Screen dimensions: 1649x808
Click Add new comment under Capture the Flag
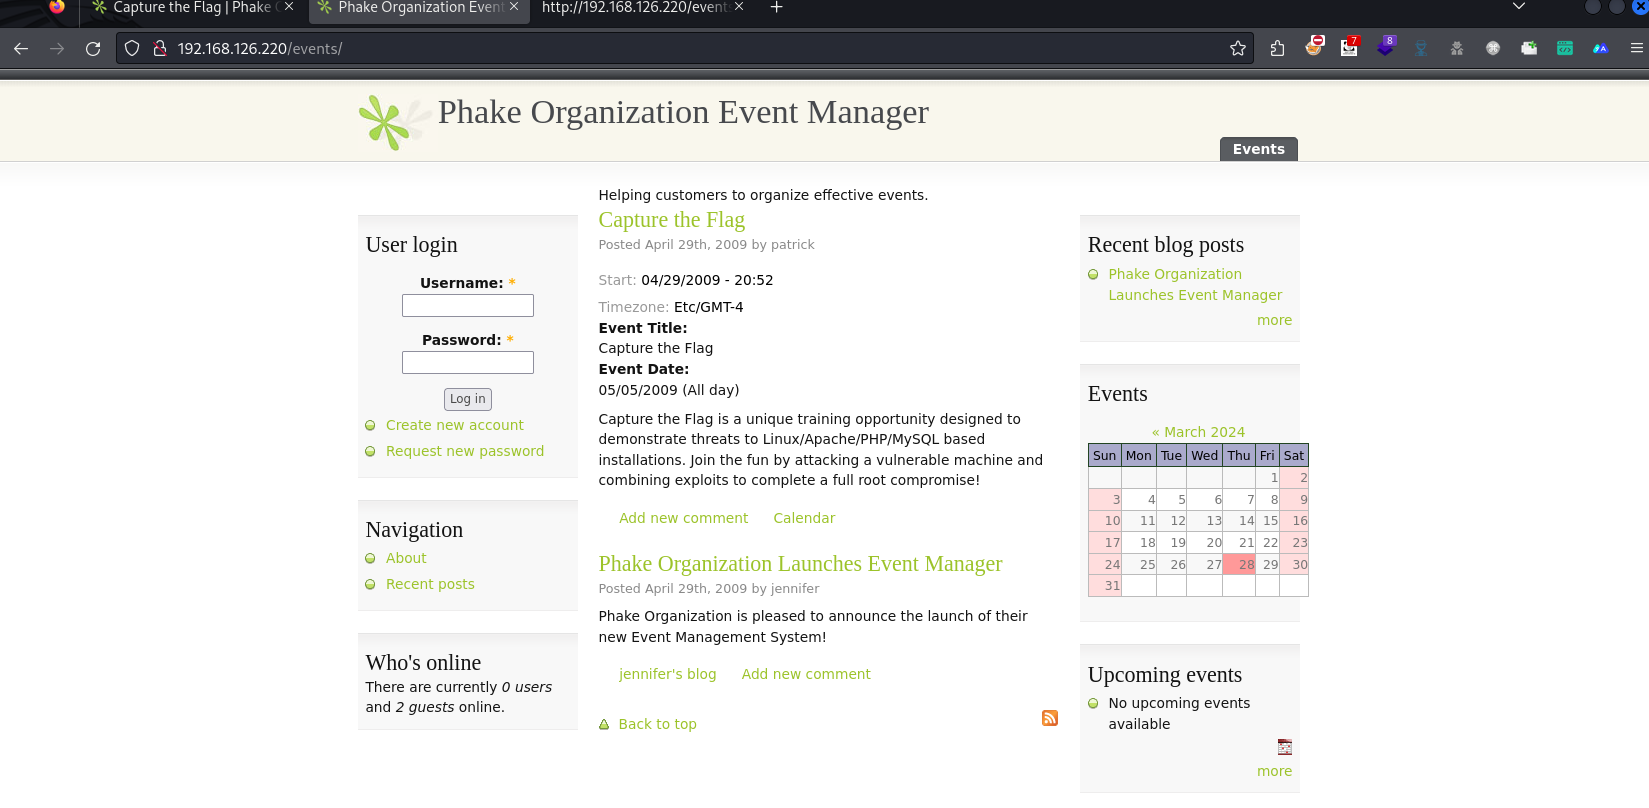point(683,518)
